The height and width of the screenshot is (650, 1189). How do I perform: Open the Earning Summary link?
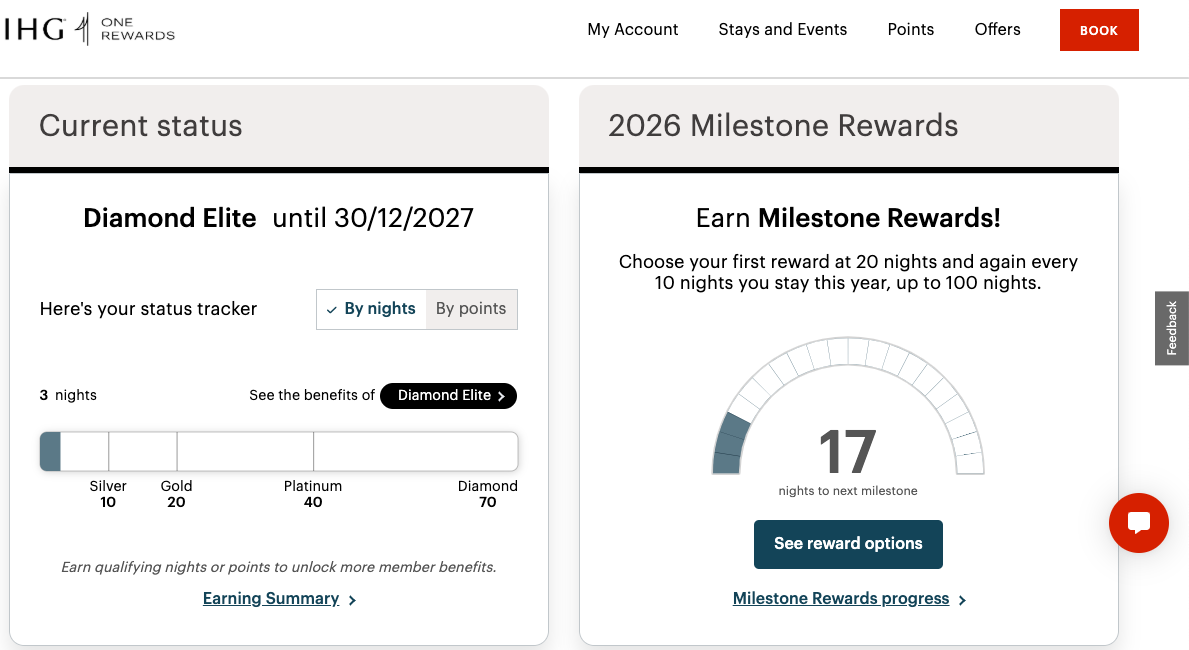[271, 599]
